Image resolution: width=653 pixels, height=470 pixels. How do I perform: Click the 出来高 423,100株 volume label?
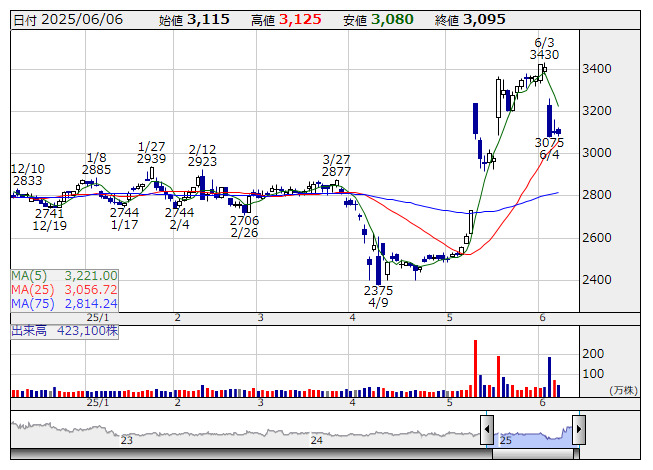(x=65, y=331)
